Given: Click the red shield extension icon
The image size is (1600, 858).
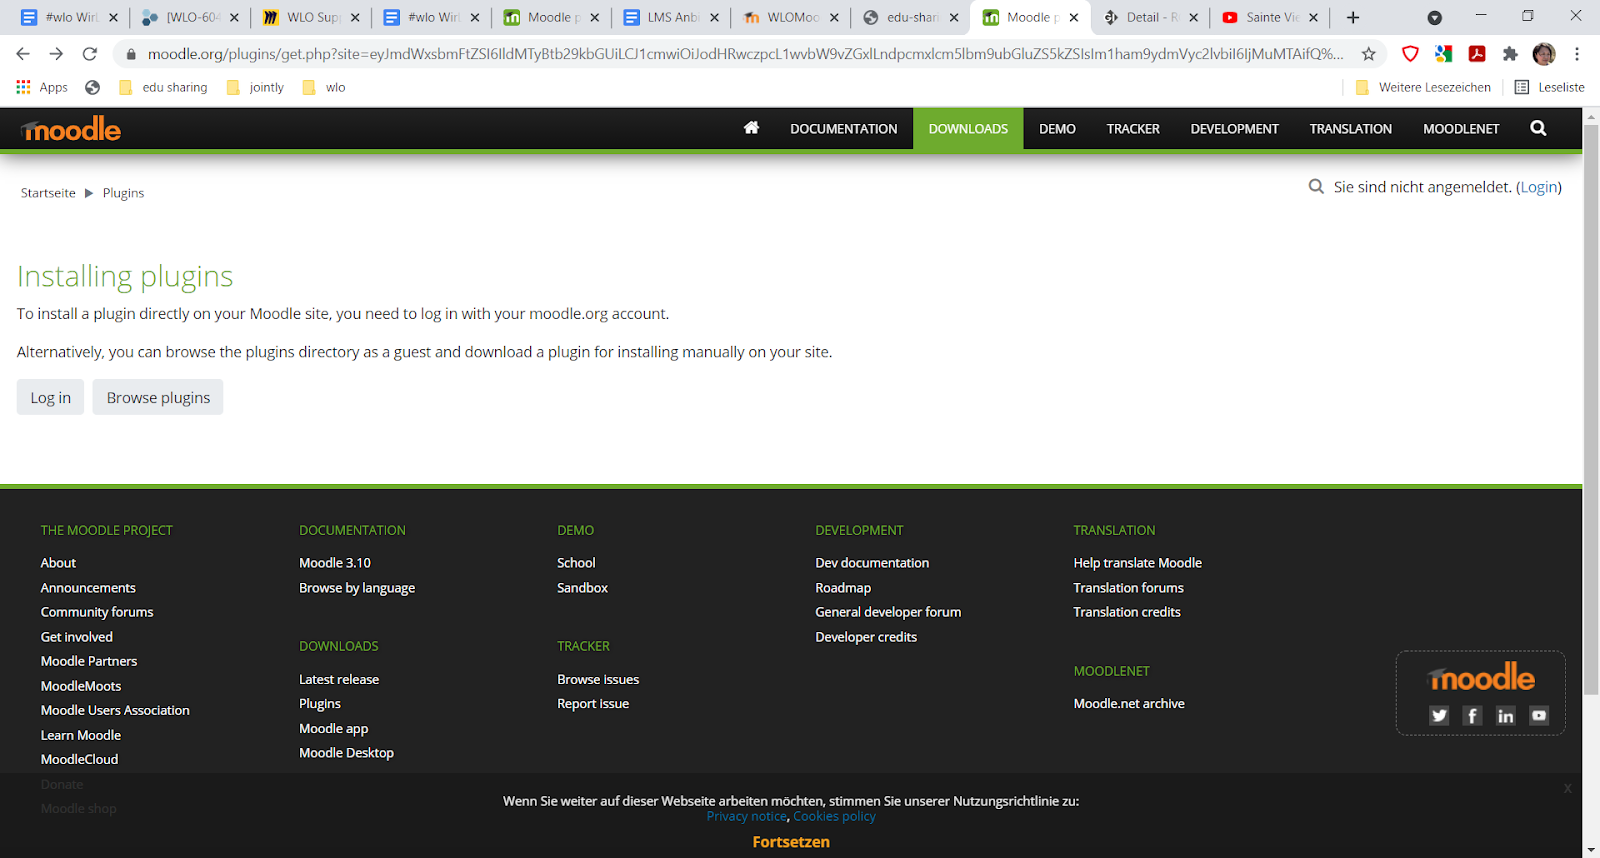Looking at the screenshot, I should 1410,54.
